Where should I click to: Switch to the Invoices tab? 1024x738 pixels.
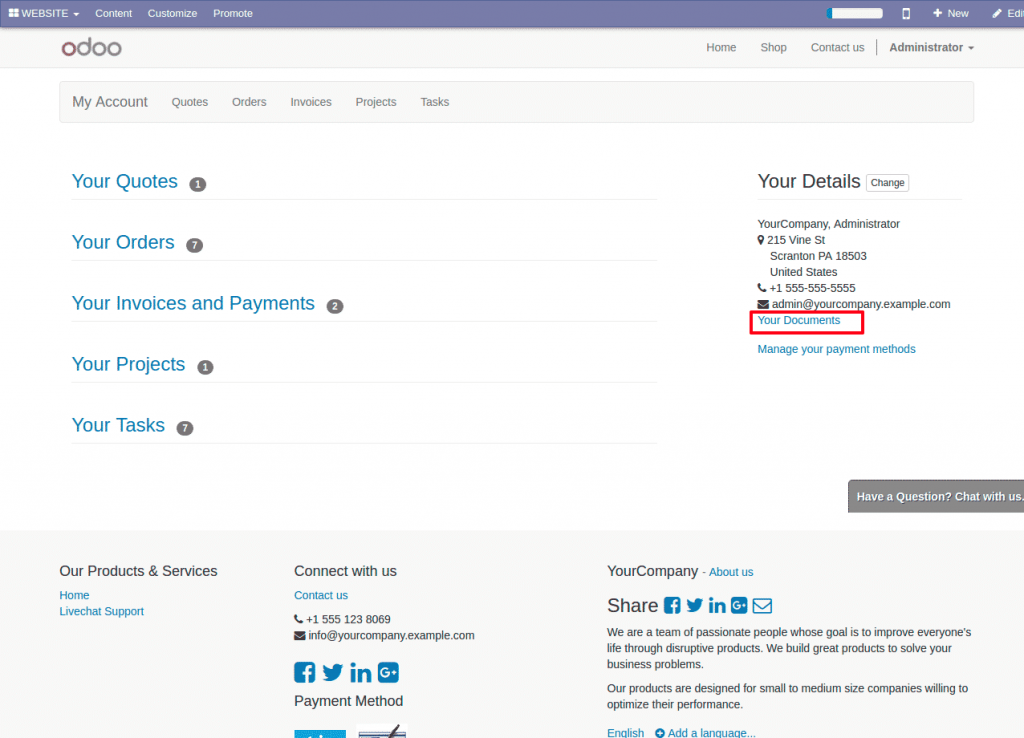coord(311,102)
